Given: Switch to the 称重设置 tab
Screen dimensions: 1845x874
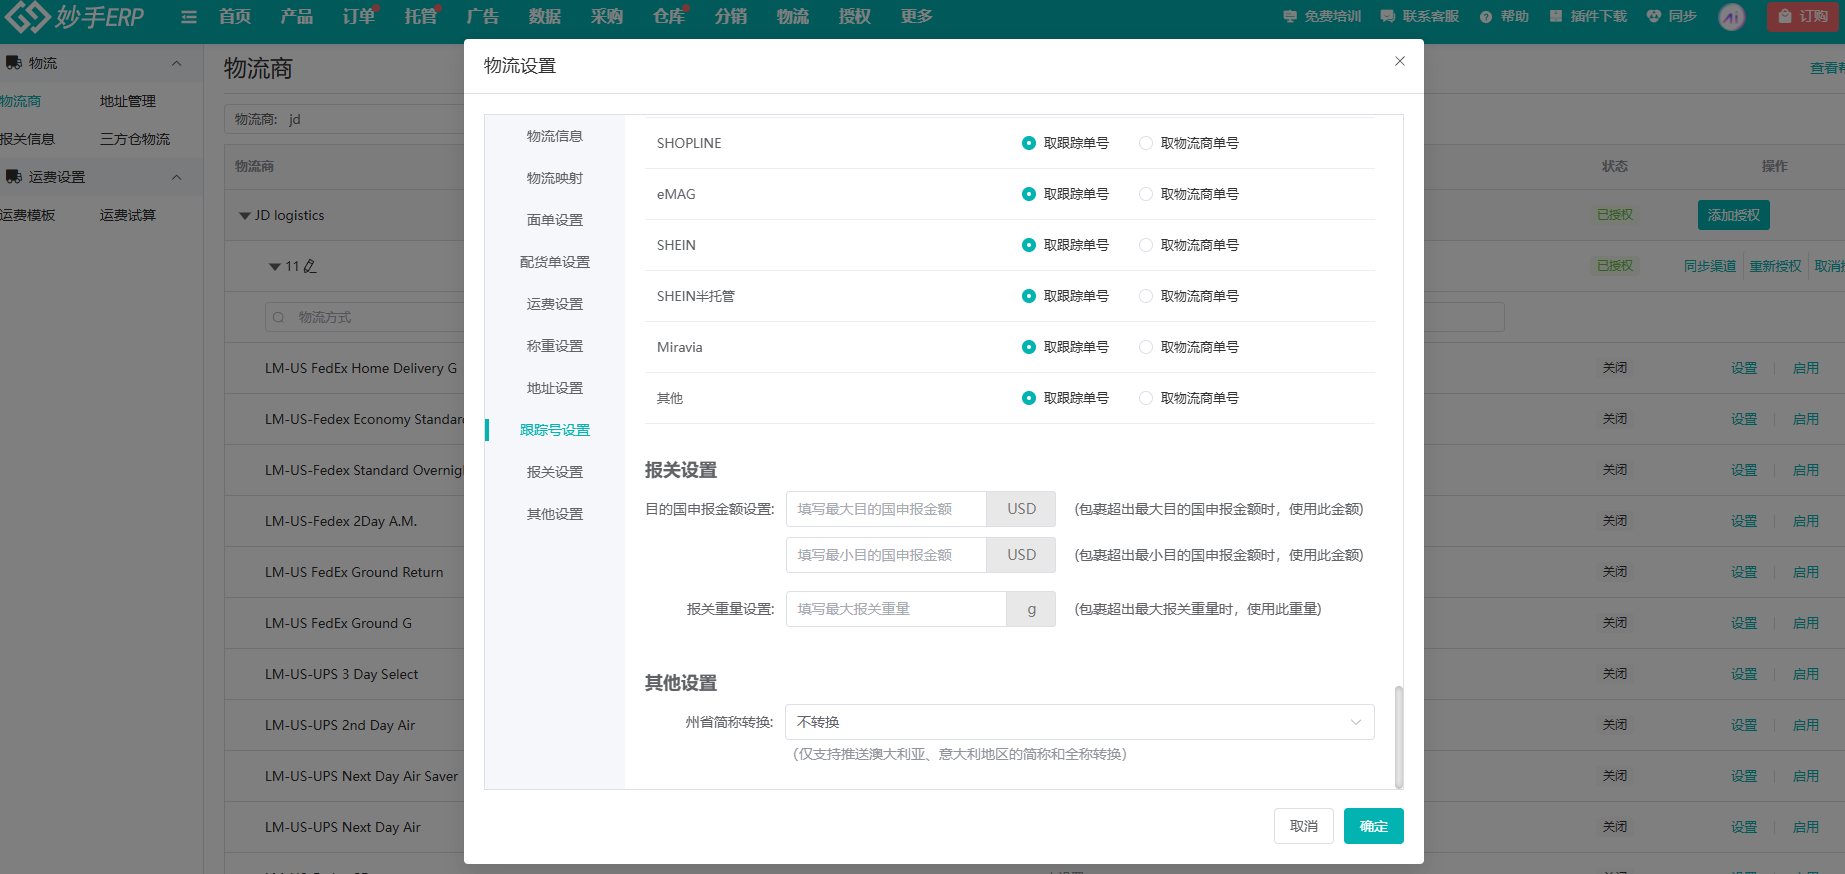Looking at the screenshot, I should coord(555,346).
